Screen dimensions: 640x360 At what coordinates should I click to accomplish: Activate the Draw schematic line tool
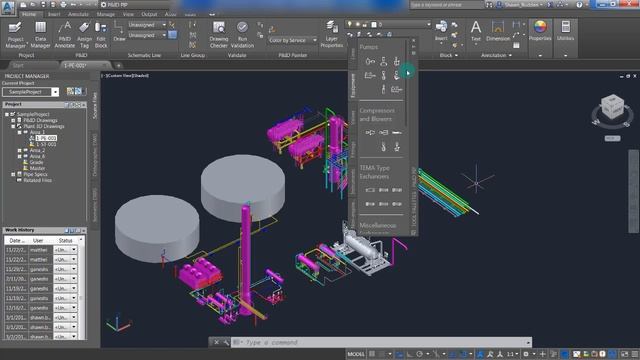point(119,32)
